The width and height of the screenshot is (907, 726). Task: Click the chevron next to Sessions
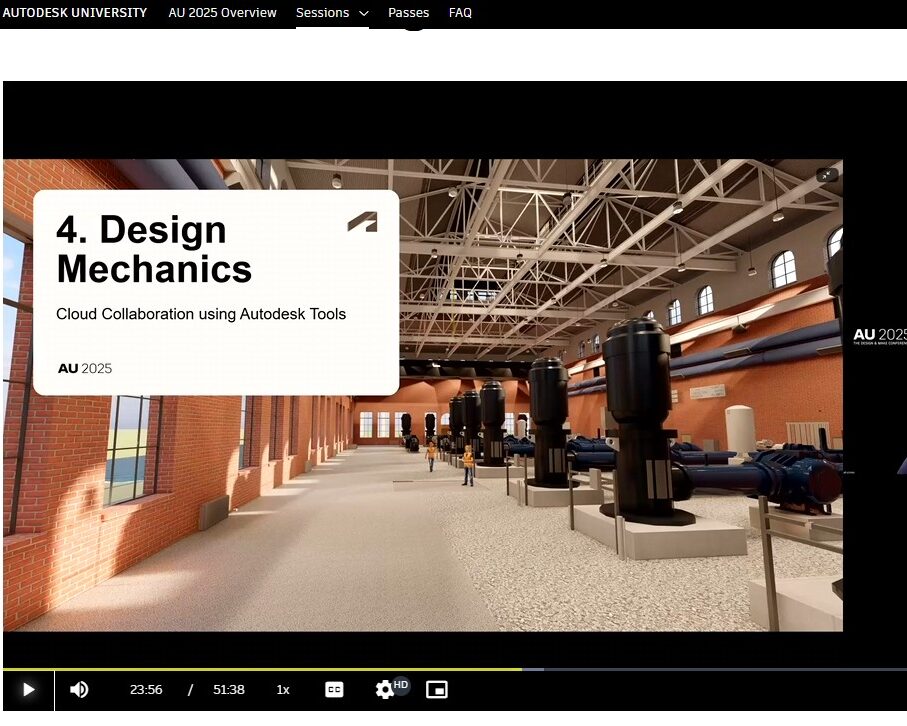pos(363,14)
